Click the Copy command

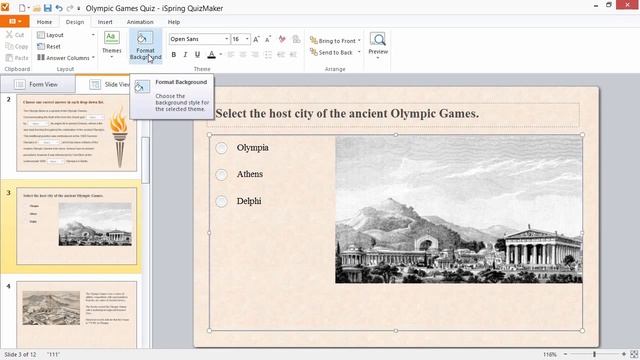17,46
